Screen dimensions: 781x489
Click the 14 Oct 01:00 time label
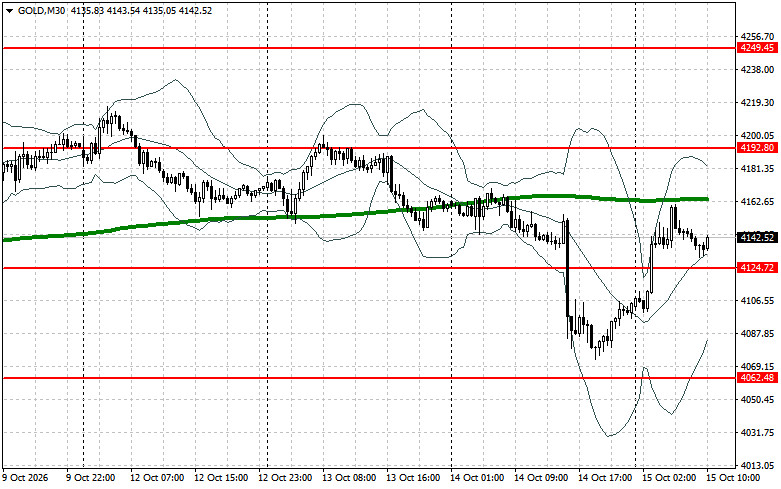pos(477,478)
